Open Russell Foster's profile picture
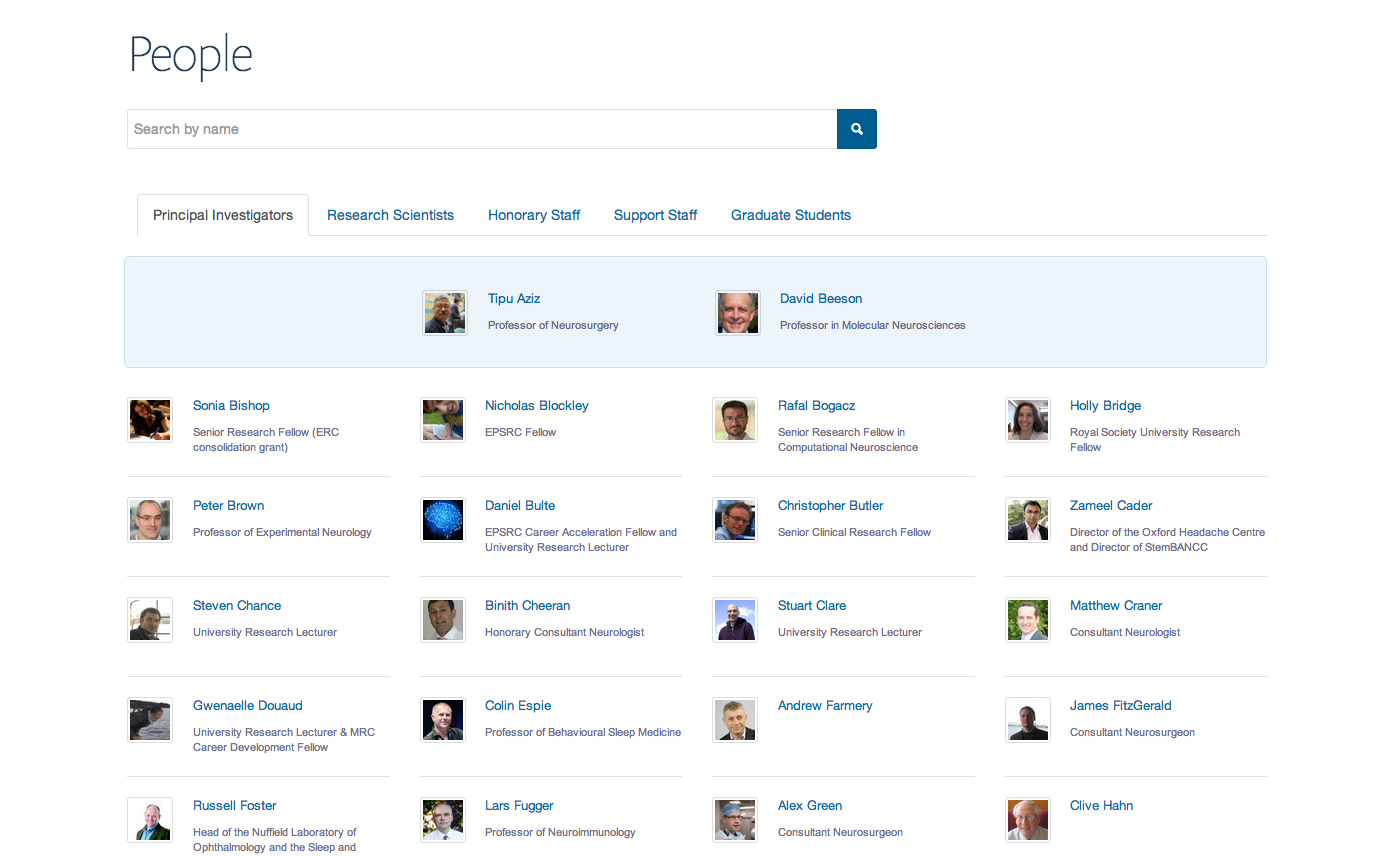1400x856 pixels. pos(150,820)
